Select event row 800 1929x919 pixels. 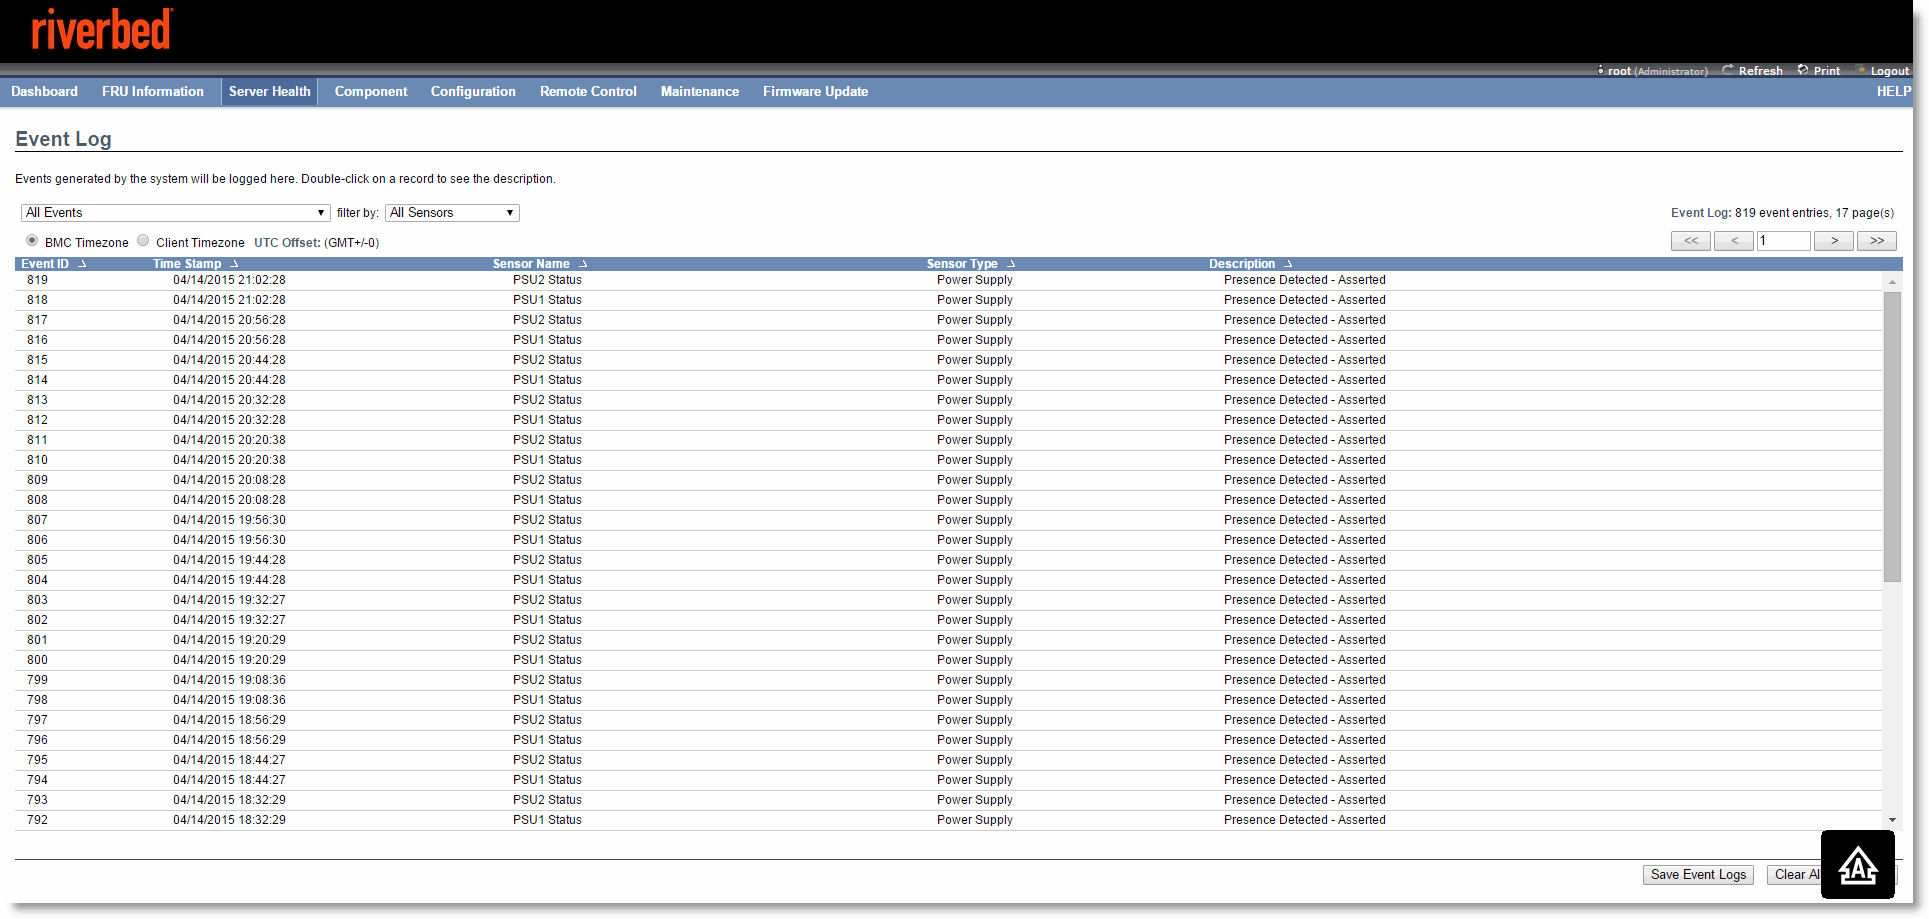pyautogui.click(x=948, y=660)
